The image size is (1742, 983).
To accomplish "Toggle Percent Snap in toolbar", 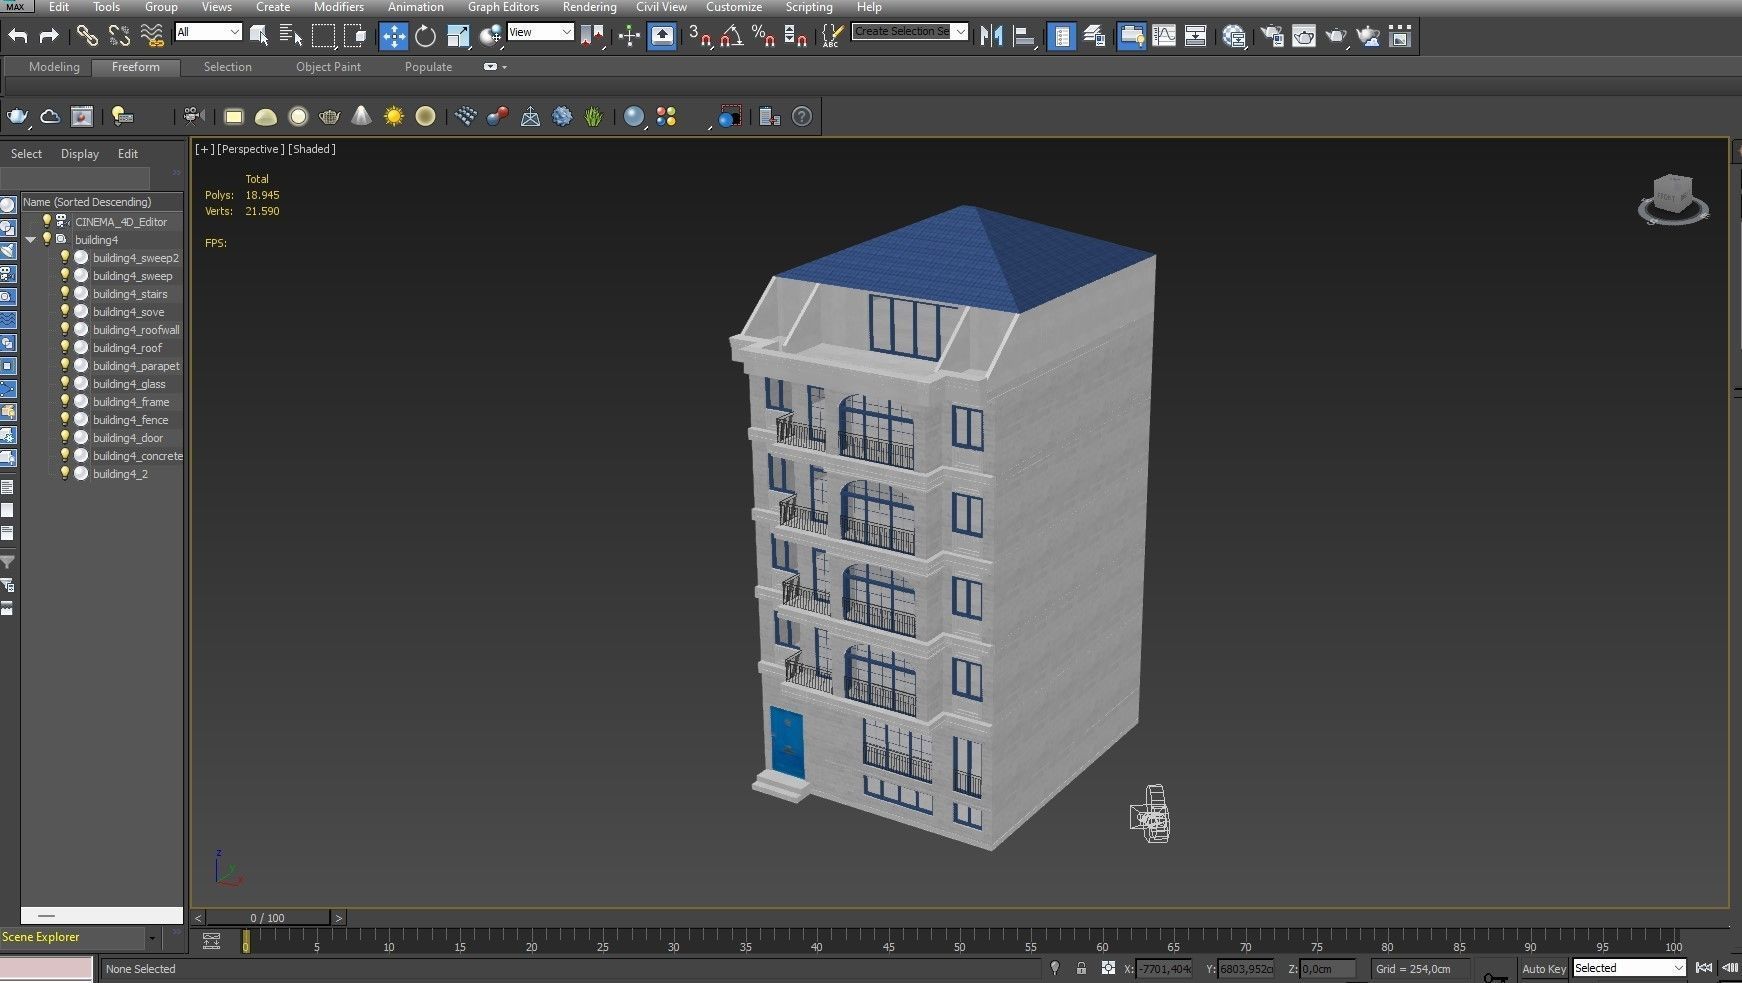I will [x=764, y=36].
